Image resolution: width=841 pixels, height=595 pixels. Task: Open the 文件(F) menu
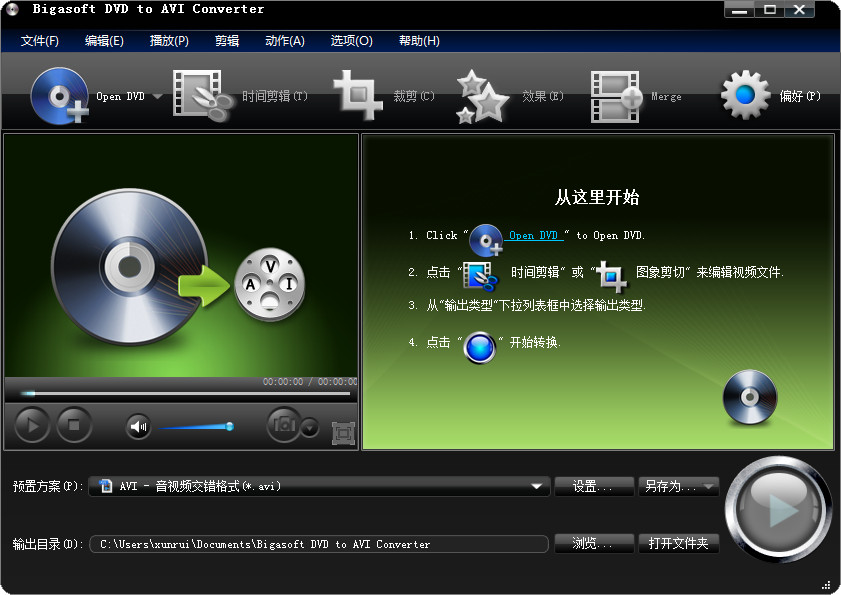coord(40,41)
